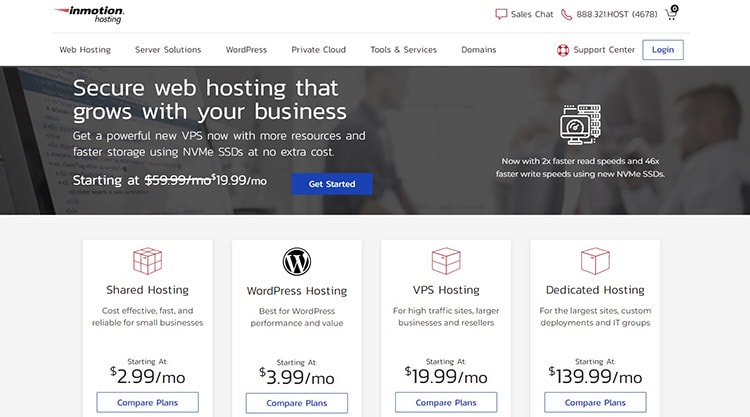Click 'For the largest sites' description

click(595, 317)
